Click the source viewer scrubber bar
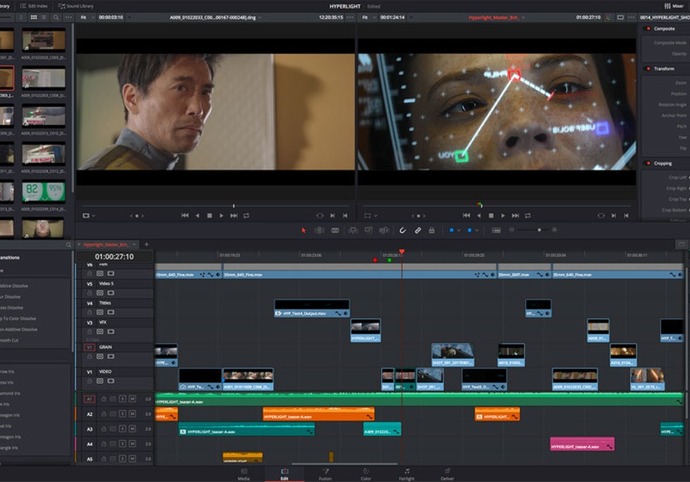 pyautogui.click(x=215, y=206)
